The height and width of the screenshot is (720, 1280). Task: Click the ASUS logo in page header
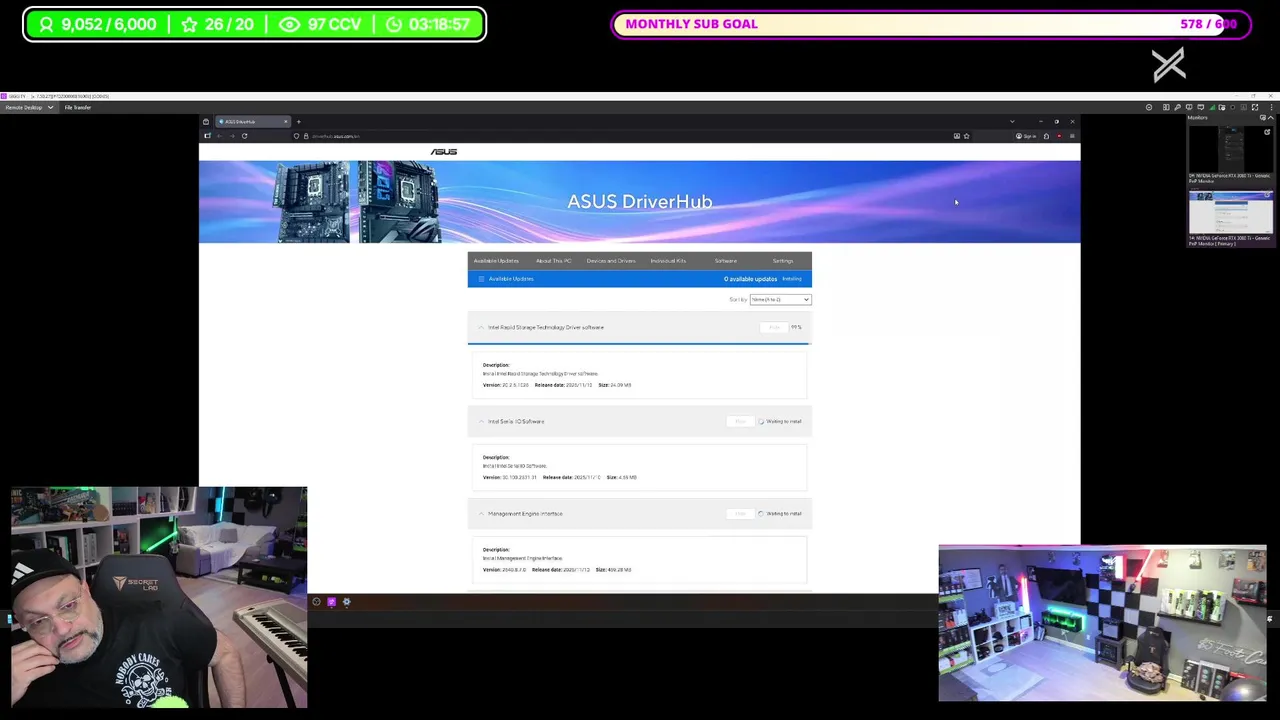[444, 152]
